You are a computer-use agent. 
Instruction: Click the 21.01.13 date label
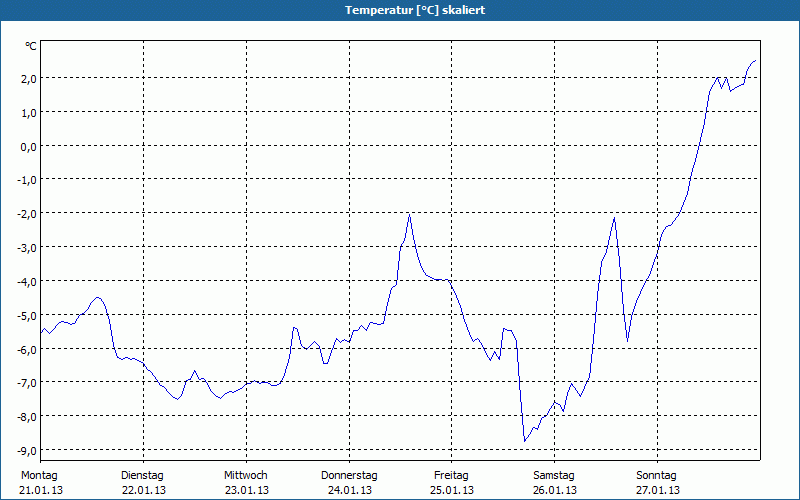(x=41, y=490)
